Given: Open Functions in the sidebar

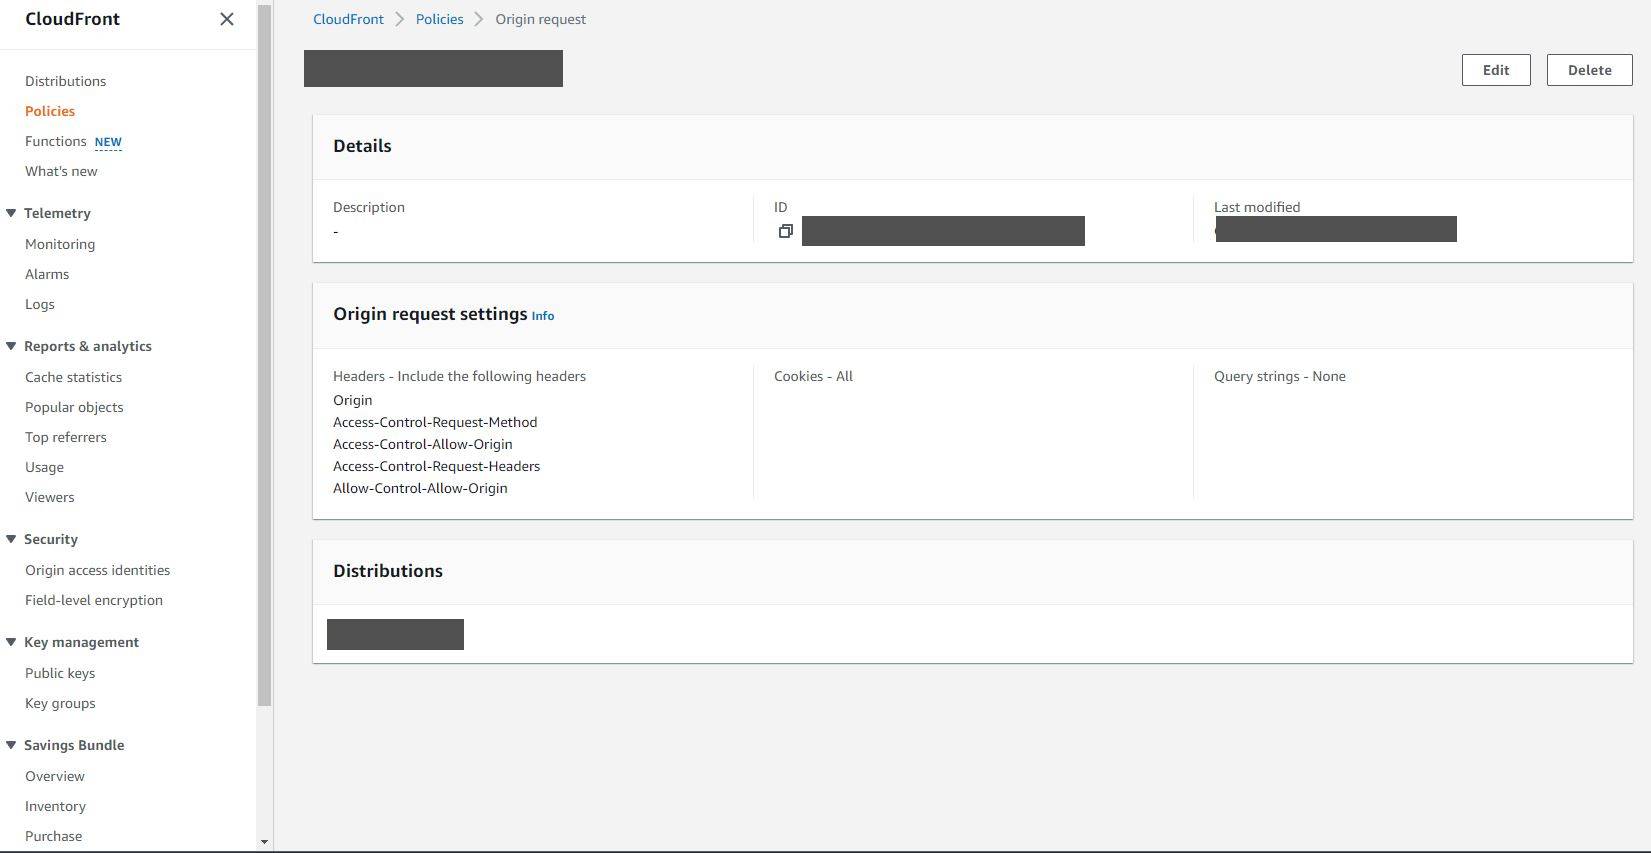Looking at the screenshot, I should click(55, 141).
